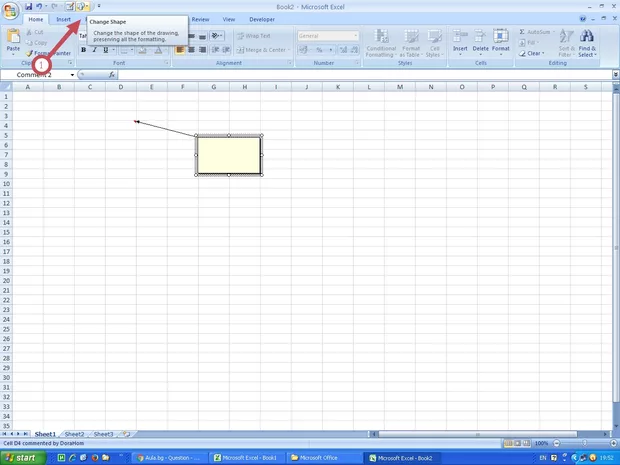Select Align Text Left
The width and height of the screenshot is (620, 465).
pyautogui.click(x=180, y=50)
